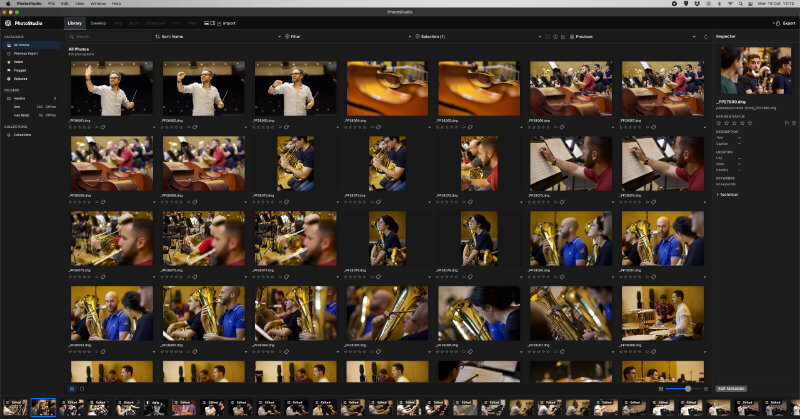Toggle the reject icon beside the Inspector flag
Screen dimensions: 800x419
coord(794,123)
